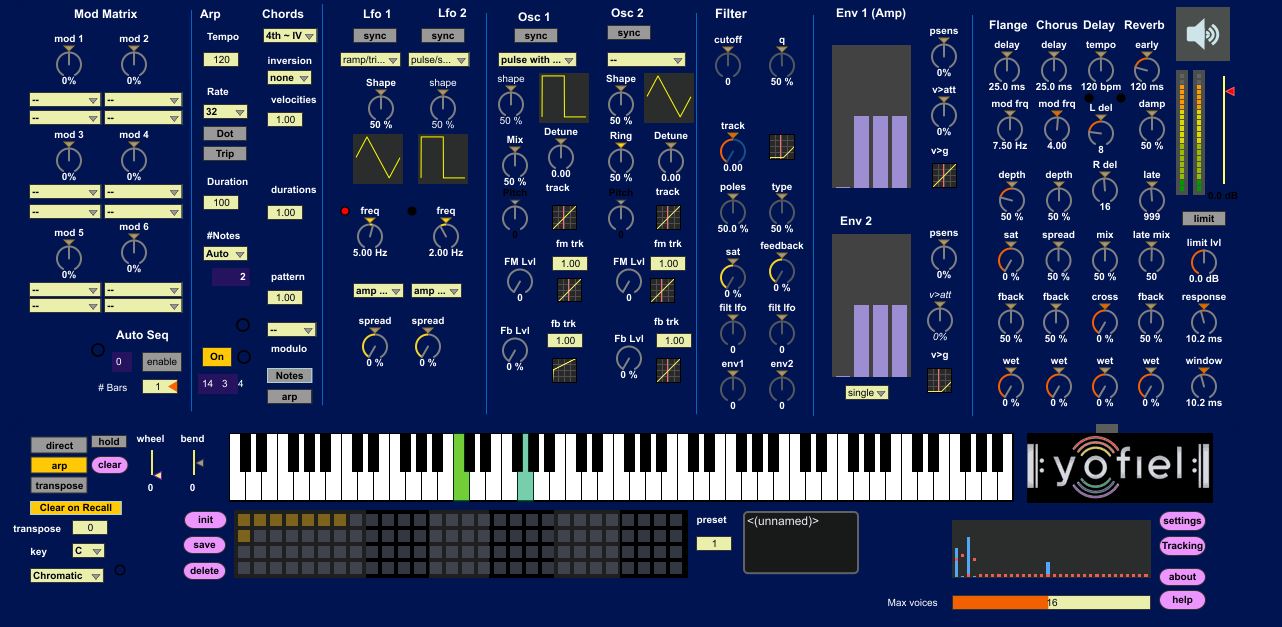
Task: Click the save preset button
Action: point(204,546)
